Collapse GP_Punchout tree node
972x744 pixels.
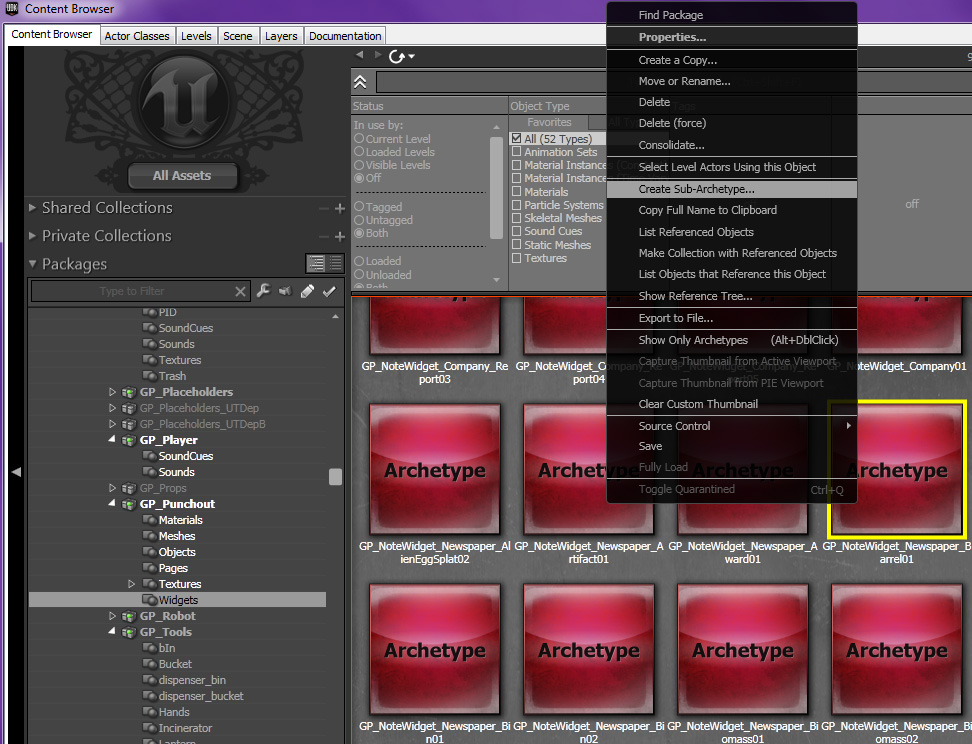tap(112, 503)
